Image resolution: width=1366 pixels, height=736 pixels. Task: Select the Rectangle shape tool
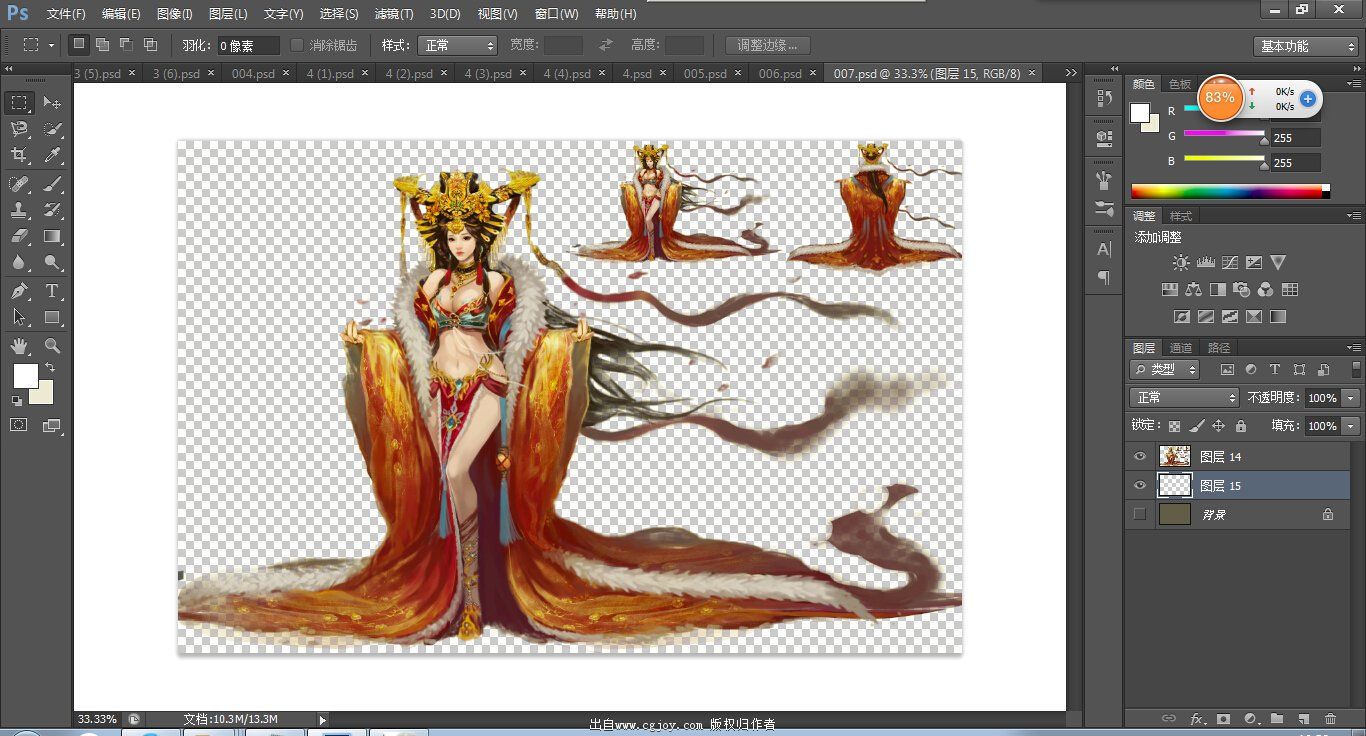click(x=53, y=317)
